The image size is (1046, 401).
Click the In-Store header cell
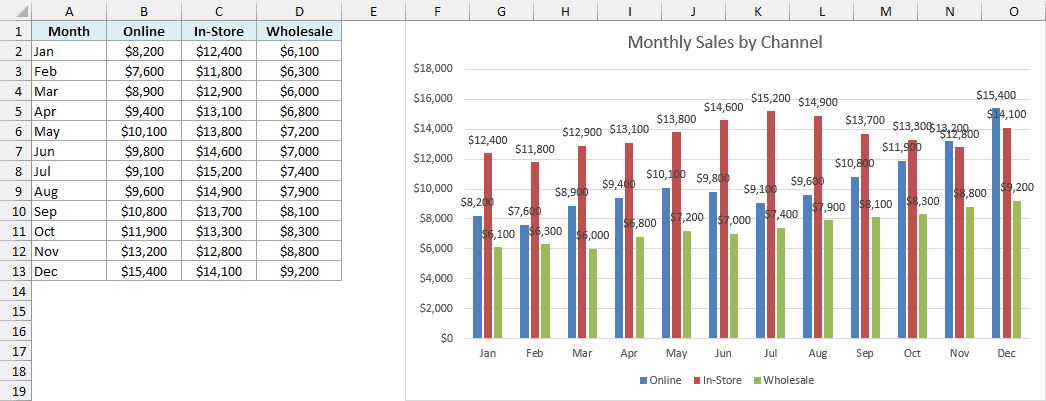pyautogui.click(x=219, y=31)
